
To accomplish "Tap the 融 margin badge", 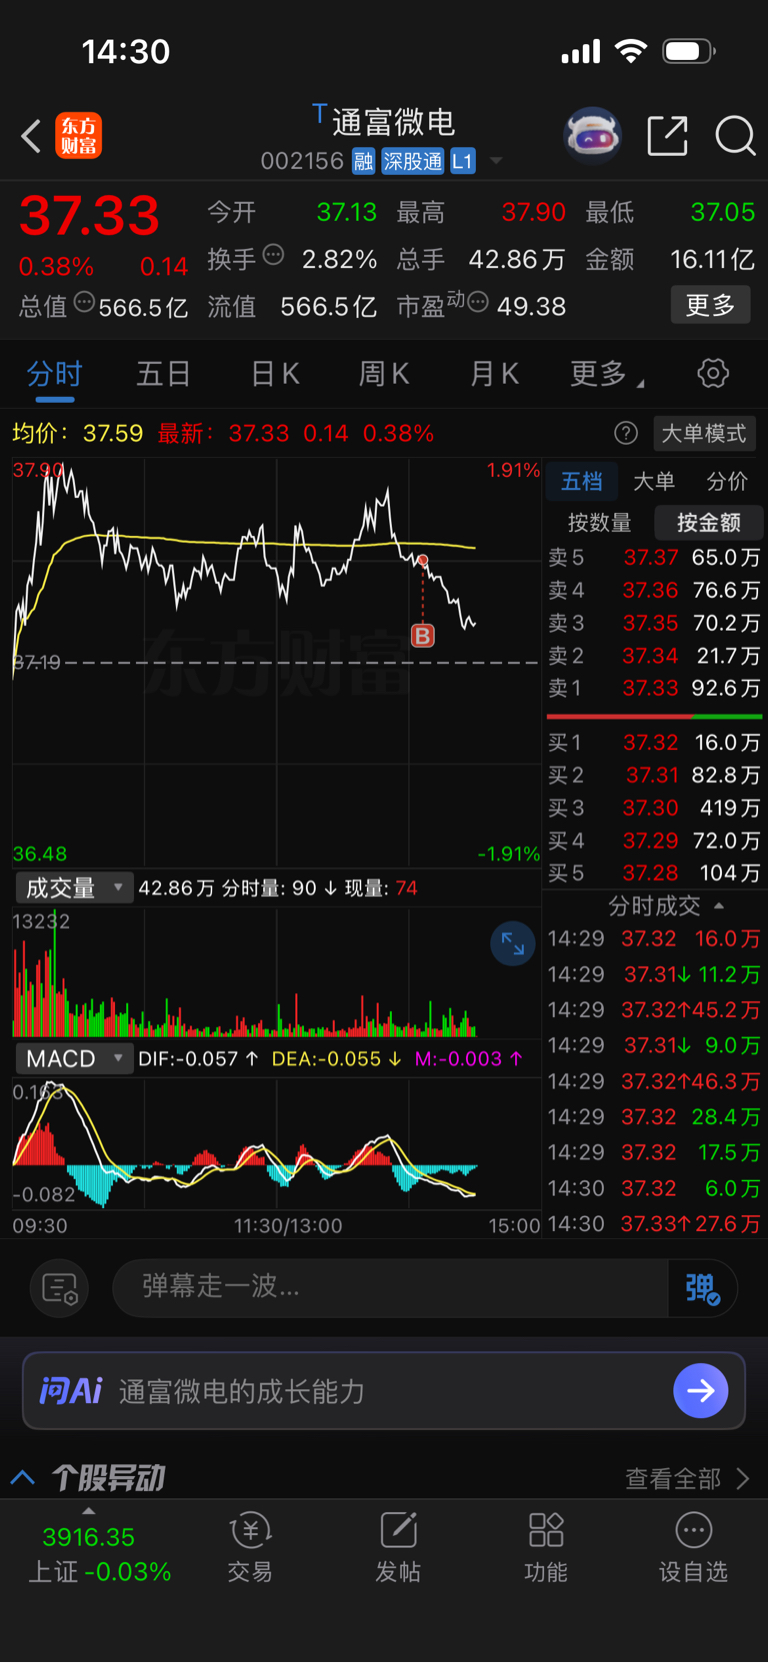I will 364,161.
